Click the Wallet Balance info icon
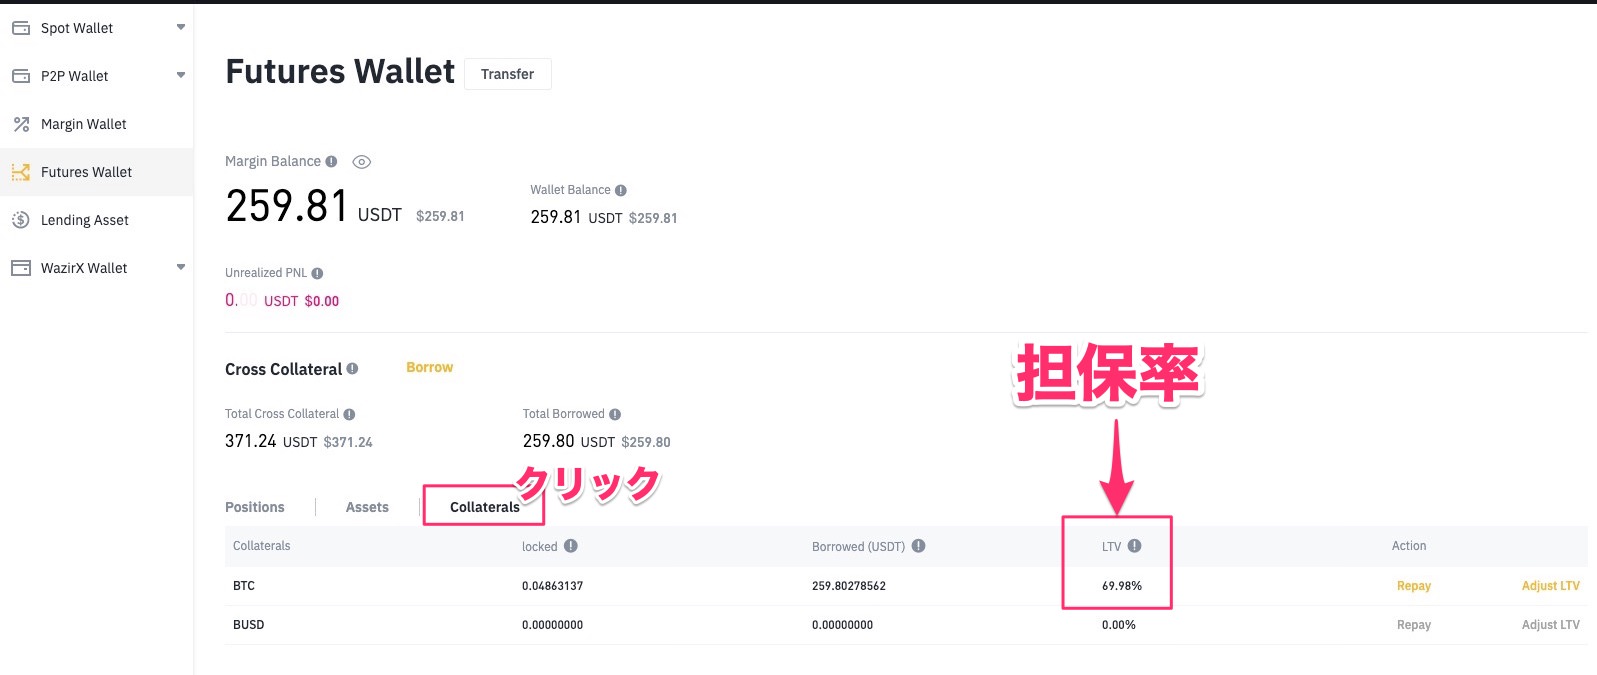The image size is (1597, 675). point(621,190)
